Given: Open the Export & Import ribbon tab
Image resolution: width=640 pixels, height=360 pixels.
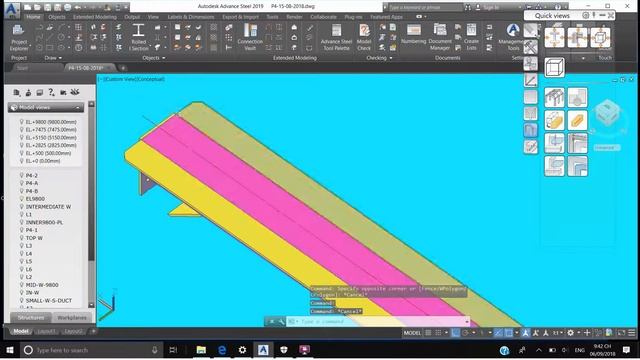Looking at the screenshot, I should point(240,17).
